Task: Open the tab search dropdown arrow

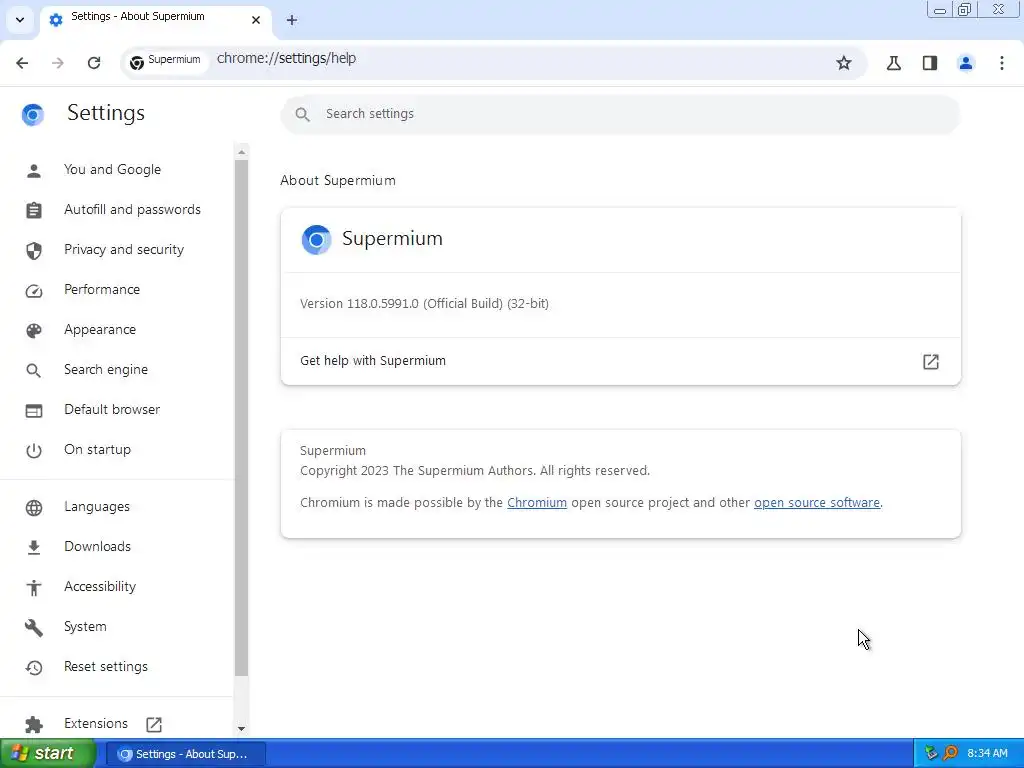Action: (x=20, y=20)
